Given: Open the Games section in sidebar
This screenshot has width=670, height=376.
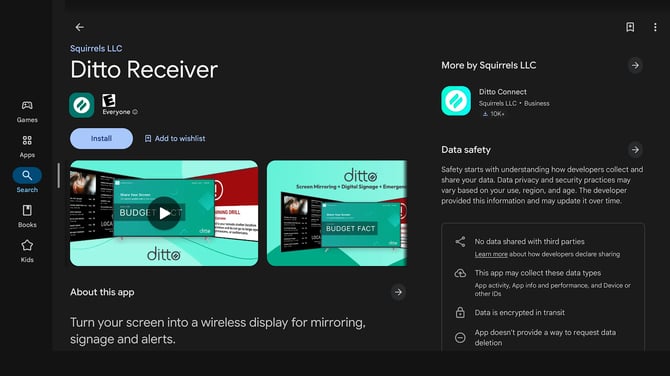Looking at the screenshot, I should (x=27, y=112).
